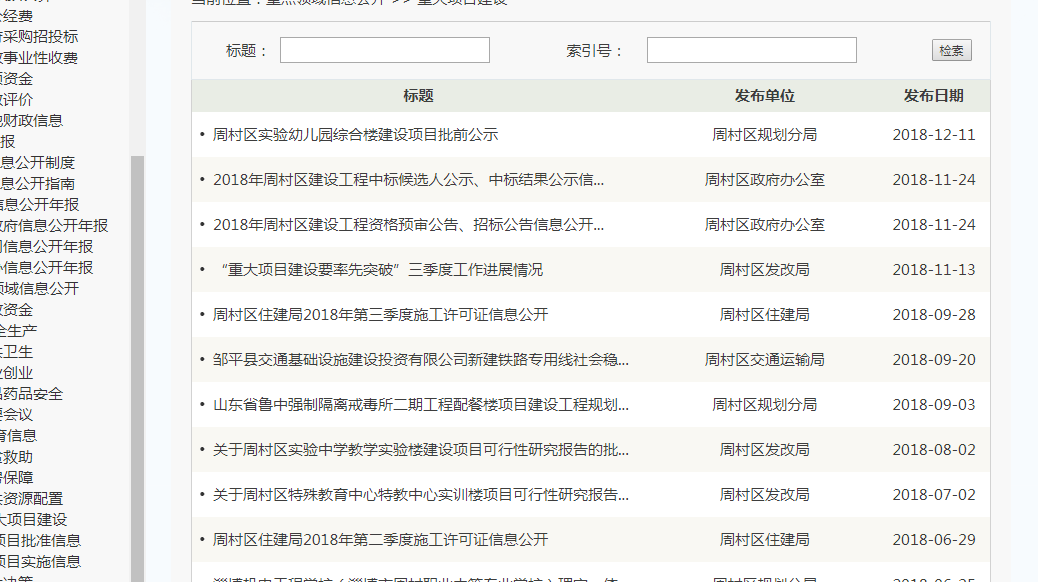Select sidebar item 财政信息
The width and height of the screenshot is (1038, 582).
point(32,121)
